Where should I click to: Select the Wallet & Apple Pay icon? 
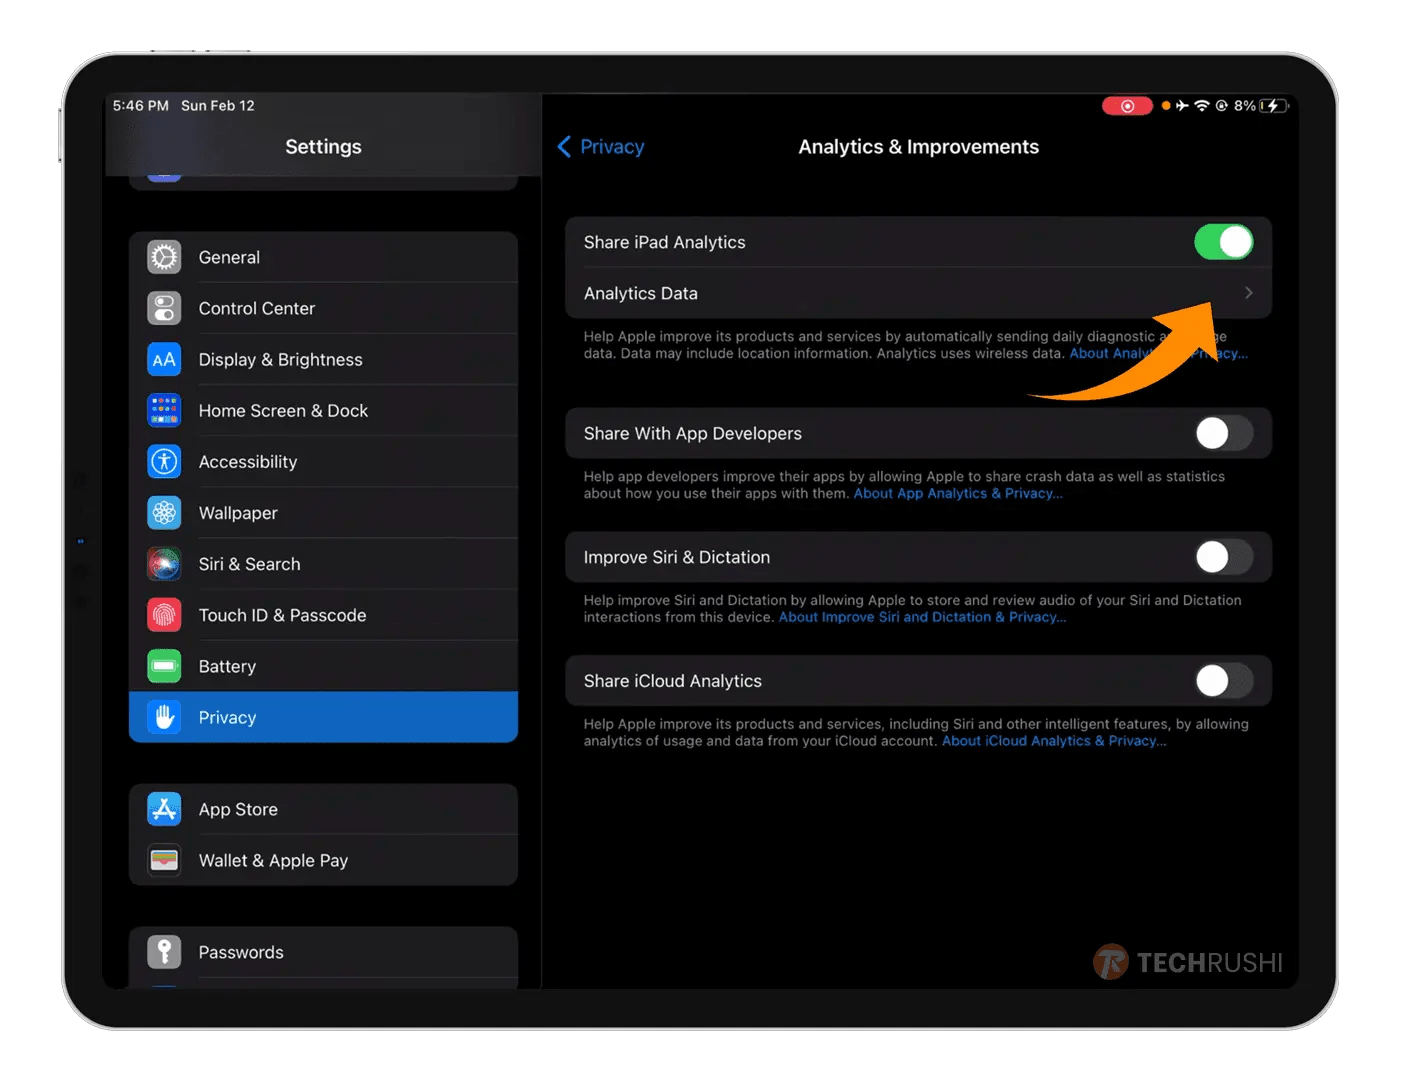coord(163,860)
